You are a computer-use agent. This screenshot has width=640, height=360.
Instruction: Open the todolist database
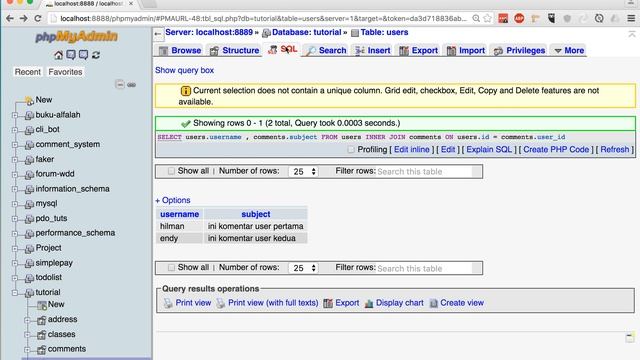tap(49, 278)
